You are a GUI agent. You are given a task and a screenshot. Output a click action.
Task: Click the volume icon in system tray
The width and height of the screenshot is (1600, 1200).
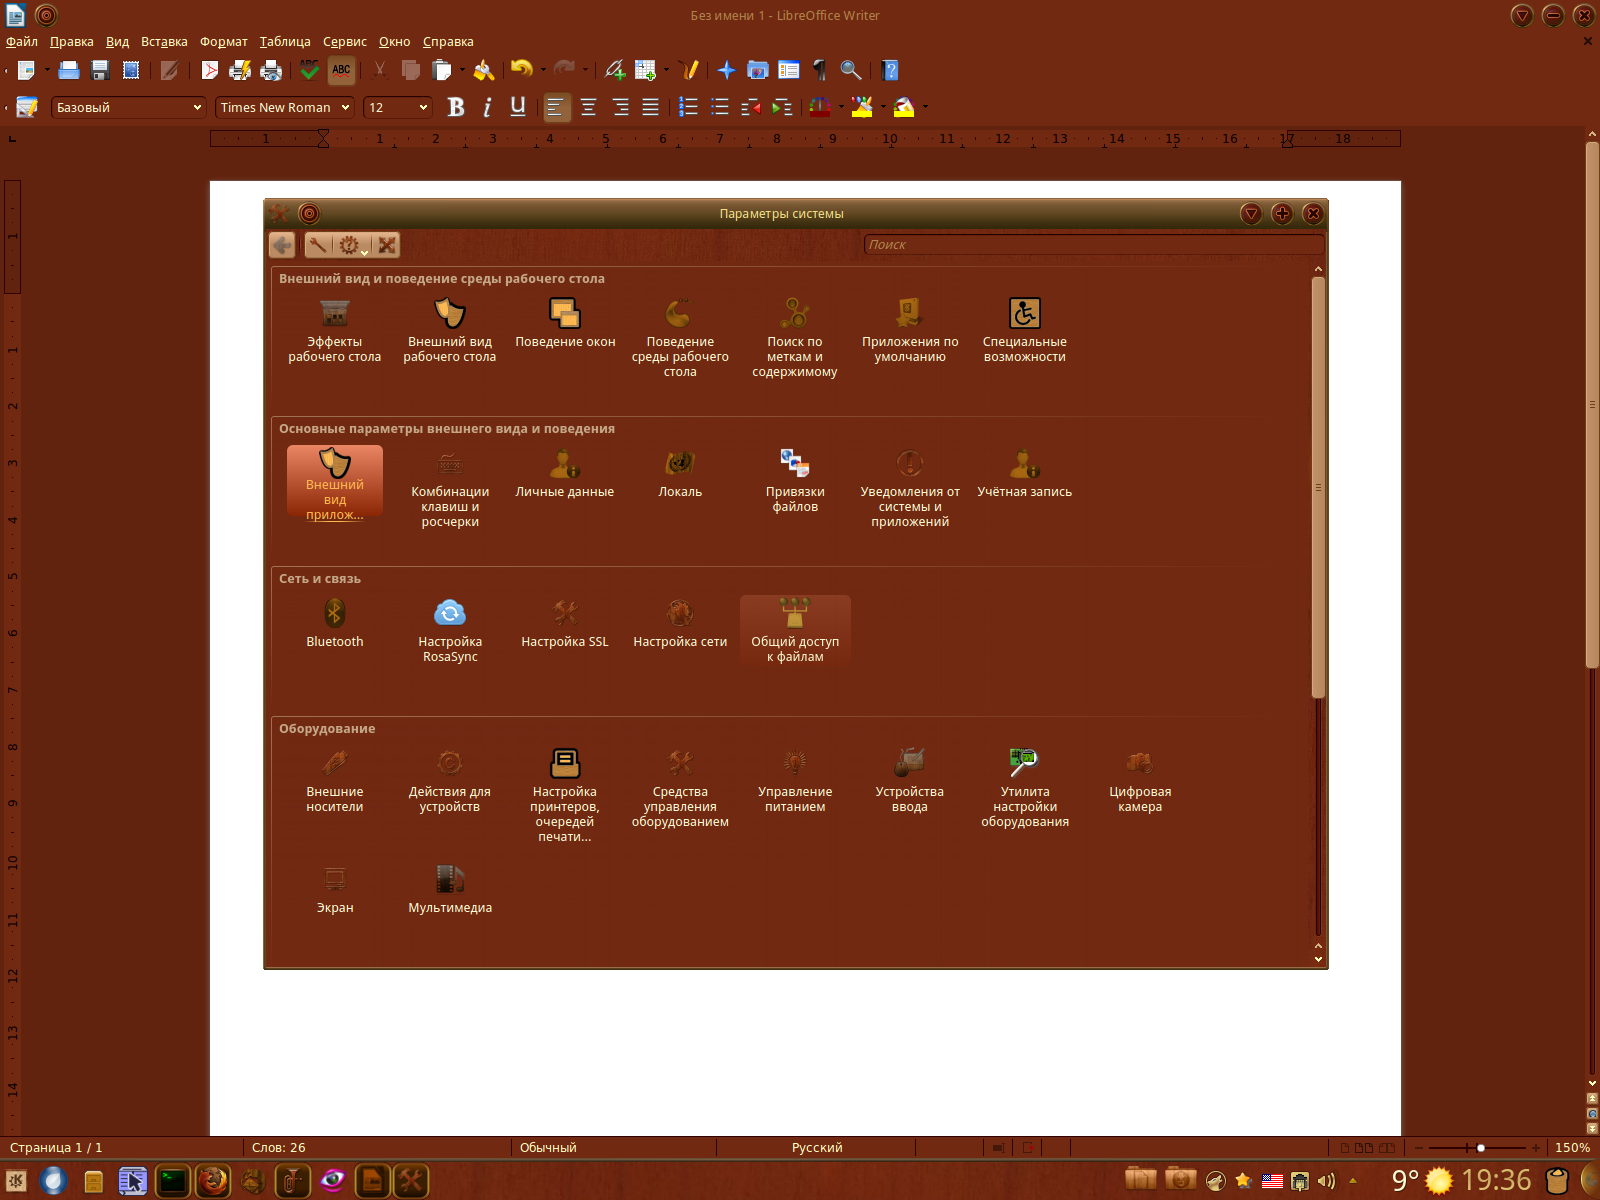coord(1326,1181)
